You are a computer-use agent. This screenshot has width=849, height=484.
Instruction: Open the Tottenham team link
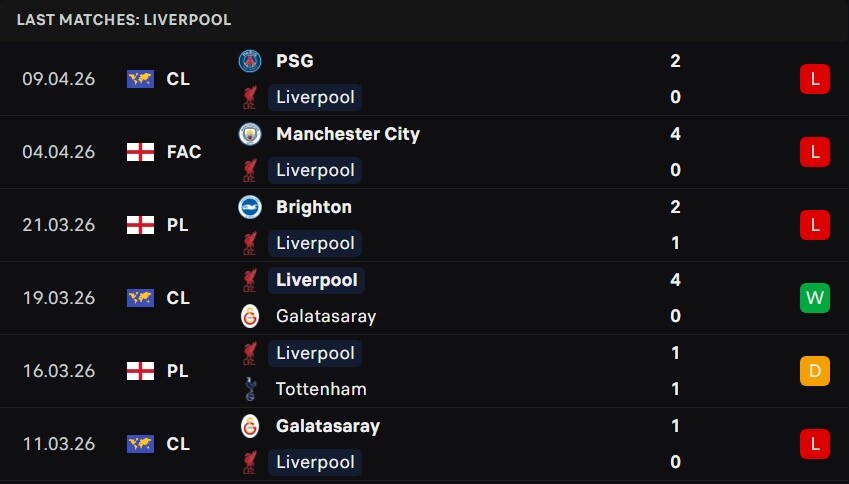[x=321, y=389]
